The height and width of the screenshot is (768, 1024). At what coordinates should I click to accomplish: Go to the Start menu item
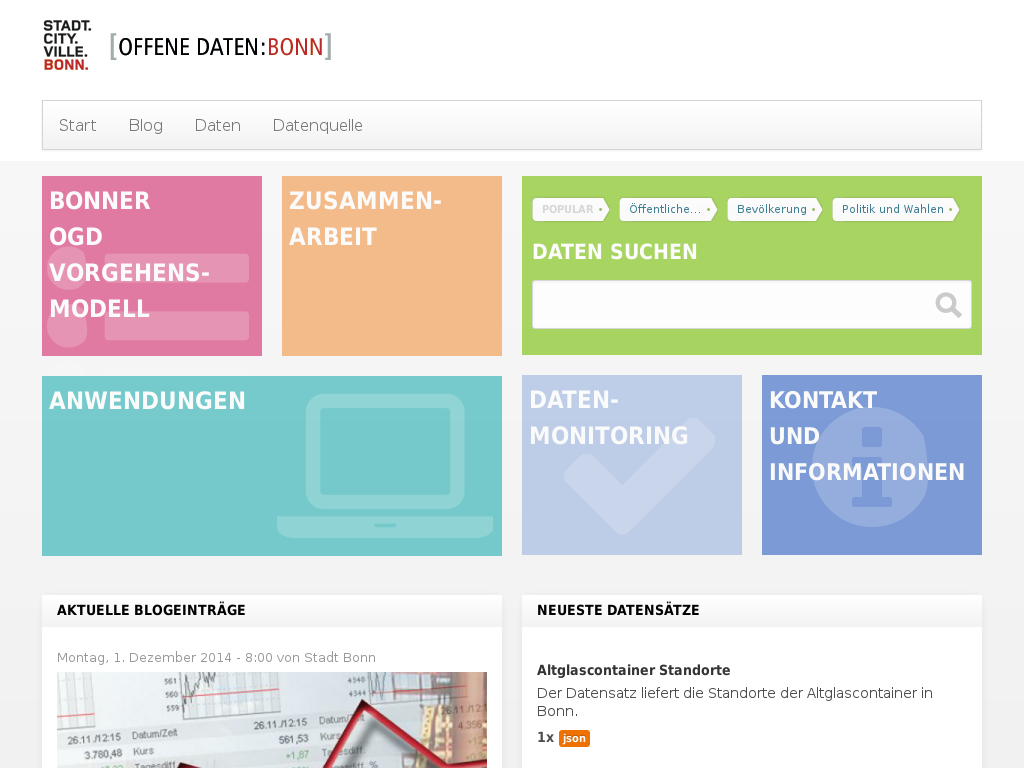(x=78, y=125)
